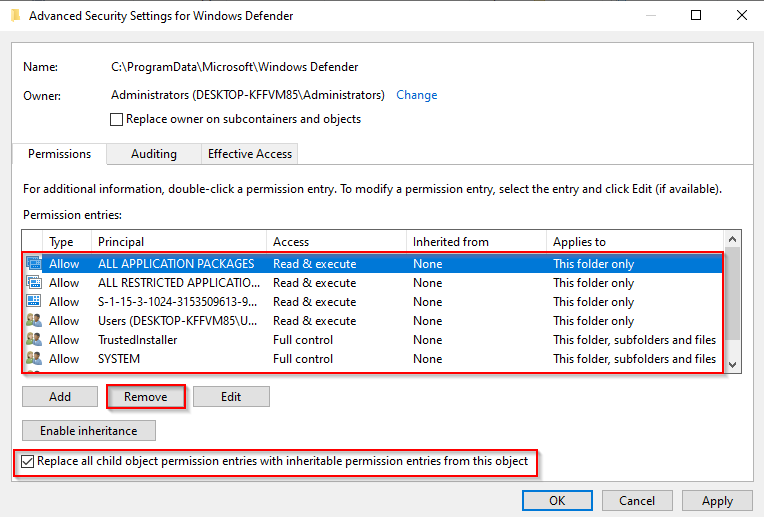Click the permission list scroll down arrow
The image size is (764, 517).
tap(732, 364)
